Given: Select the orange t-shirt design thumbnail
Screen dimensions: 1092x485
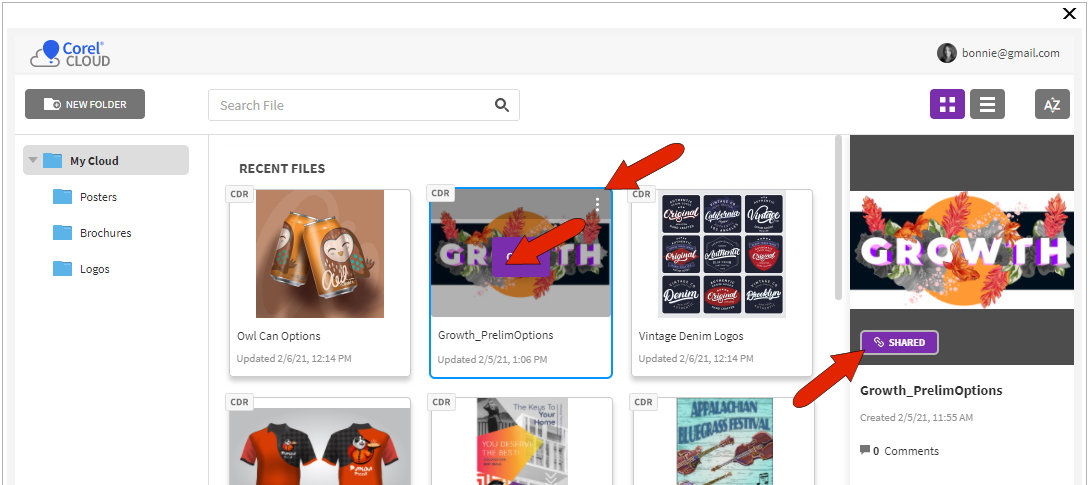Looking at the screenshot, I should 320,446.
